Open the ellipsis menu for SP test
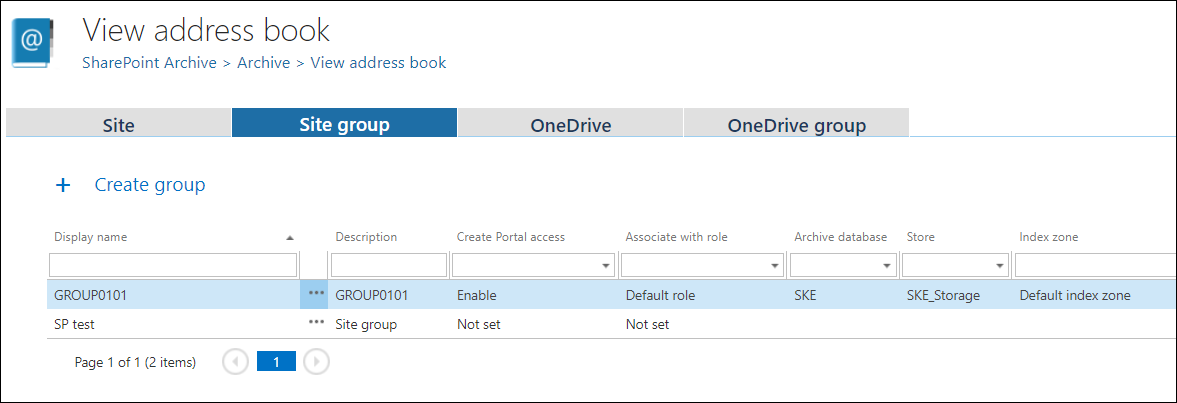Viewport: 1177px width, 403px height. coord(316,323)
